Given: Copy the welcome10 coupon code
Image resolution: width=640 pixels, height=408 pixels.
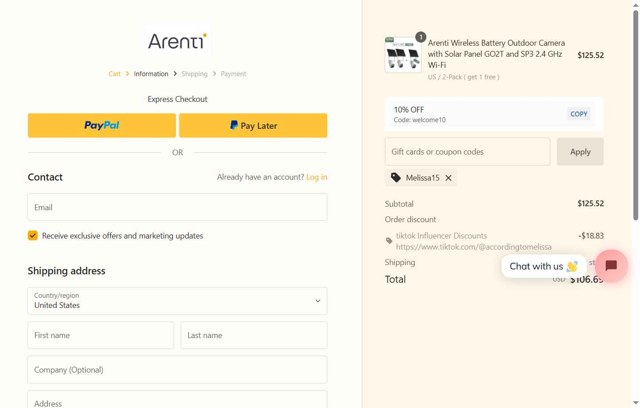Looking at the screenshot, I should 579,114.
